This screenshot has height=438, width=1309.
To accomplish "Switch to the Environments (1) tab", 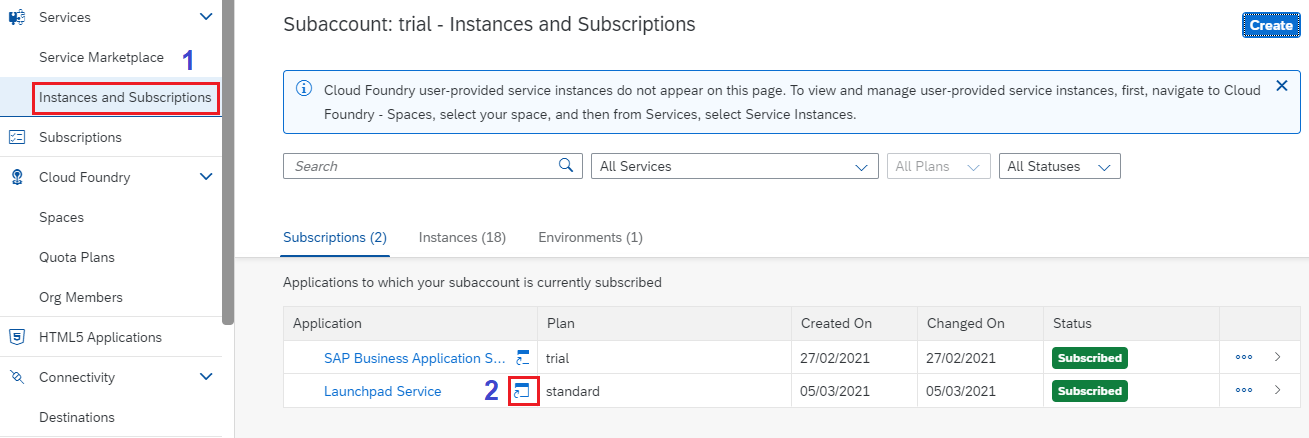I will pyautogui.click(x=590, y=237).
